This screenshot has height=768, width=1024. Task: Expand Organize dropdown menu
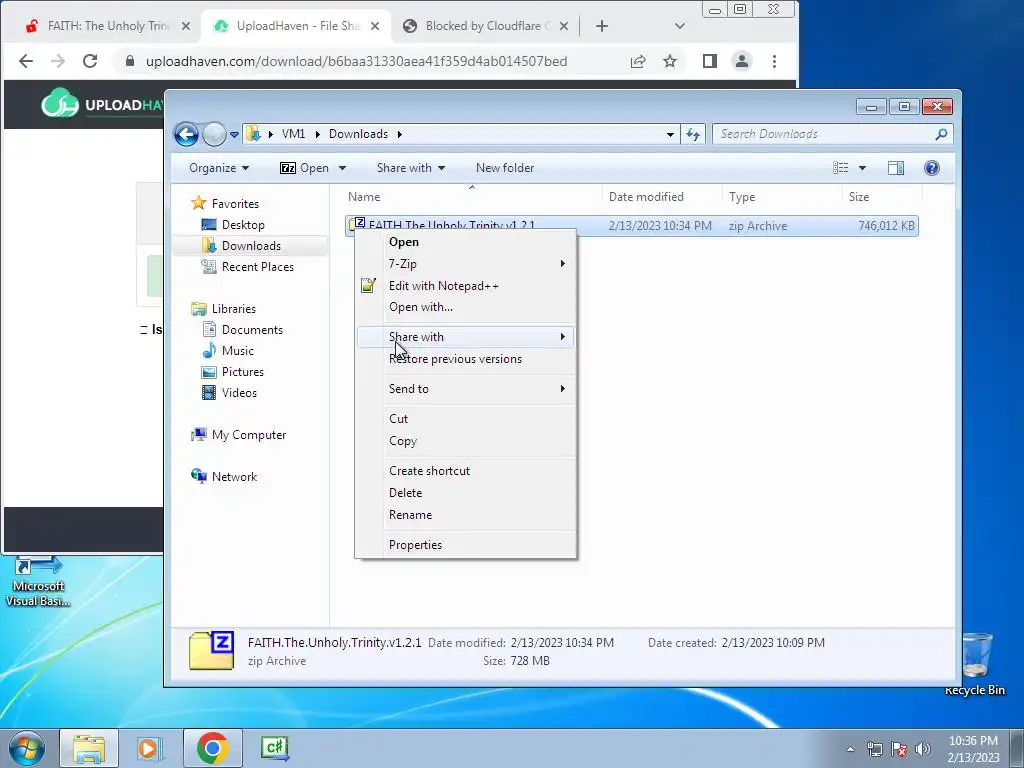click(219, 168)
